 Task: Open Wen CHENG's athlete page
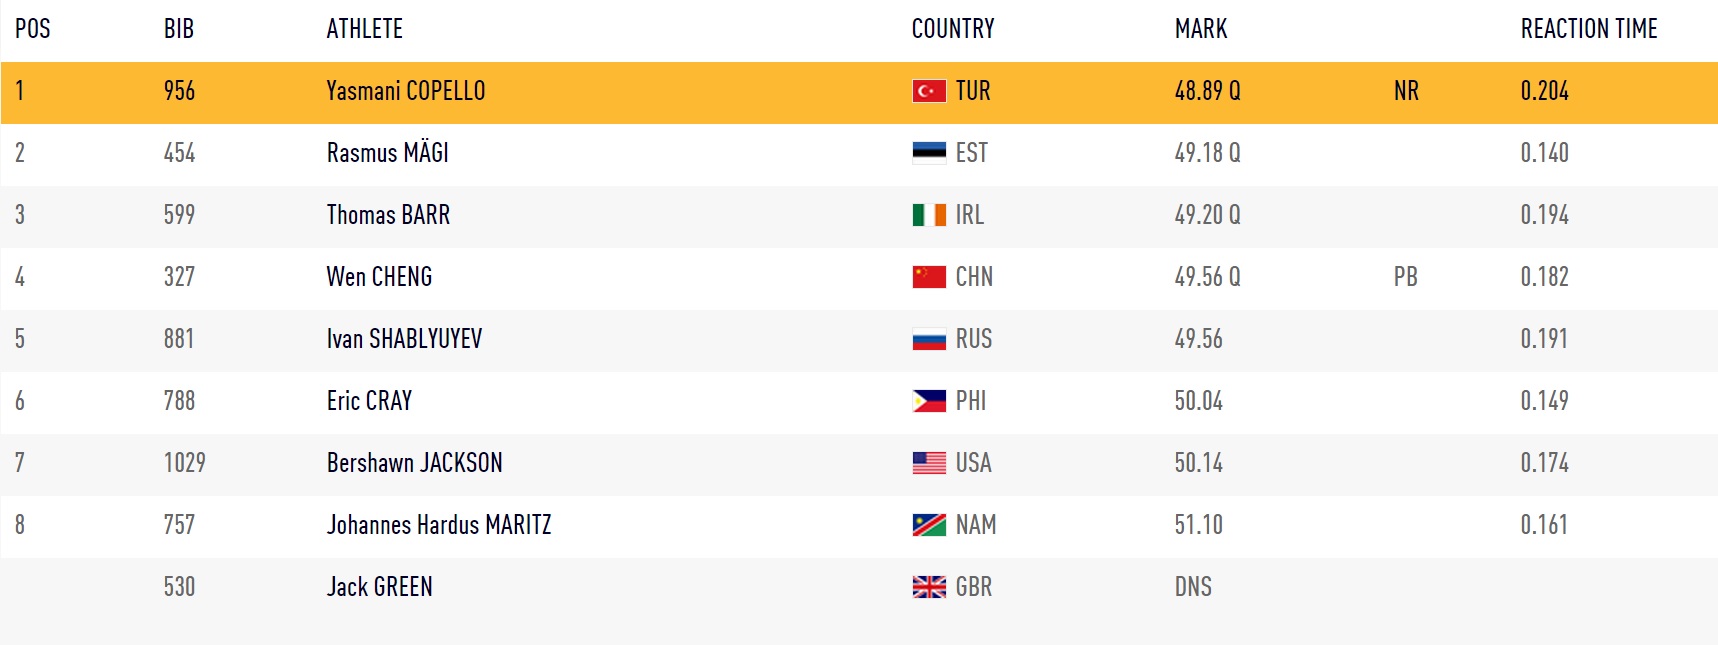(380, 277)
